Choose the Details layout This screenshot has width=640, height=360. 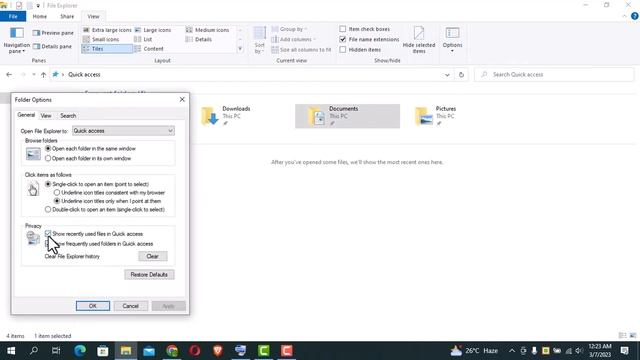(198, 39)
